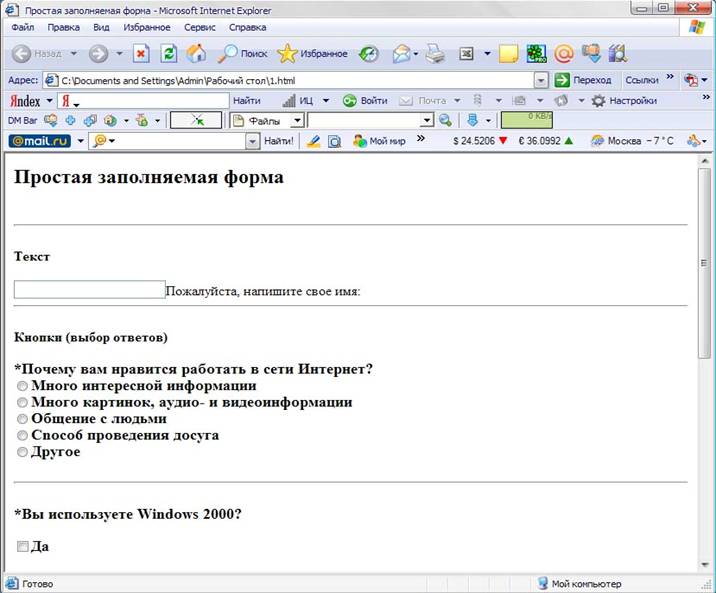This screenshot has height=593, width=716.
Task: Open the Back button history dropdown
Action: pyautogui.click(x=74, y=54)
